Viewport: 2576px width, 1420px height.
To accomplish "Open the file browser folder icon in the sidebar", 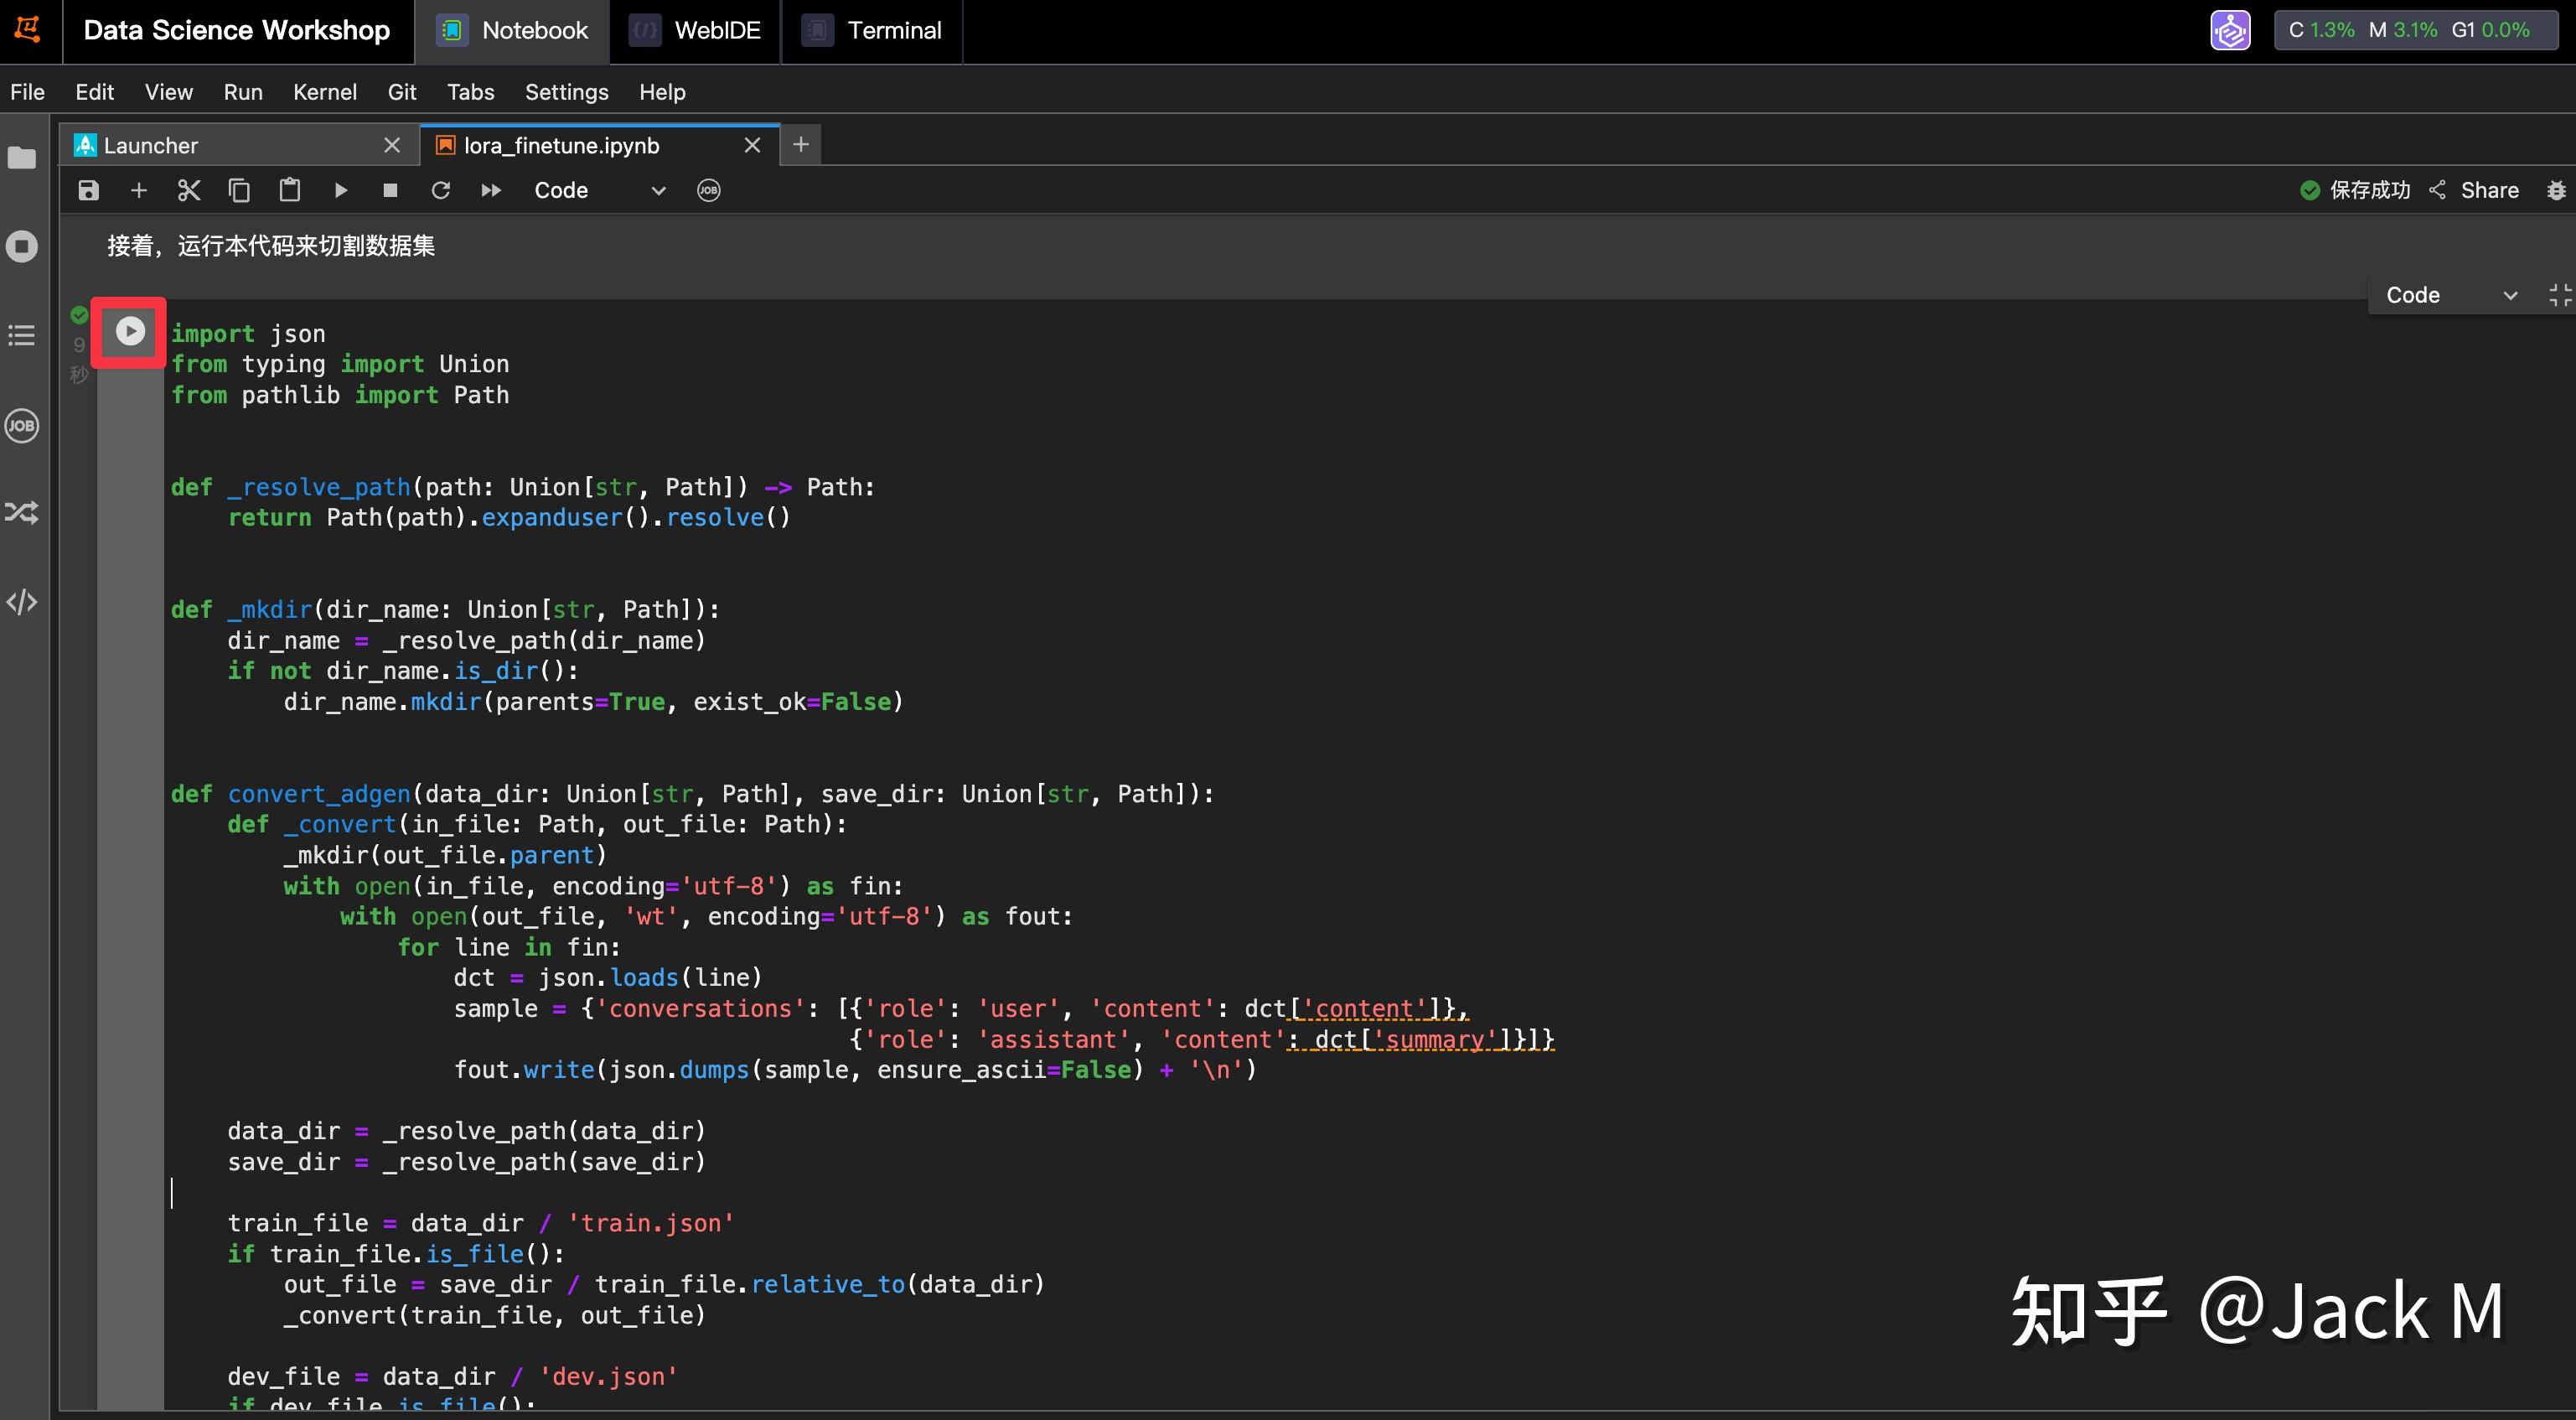I will pyautogui.click(x=22, y=158).
